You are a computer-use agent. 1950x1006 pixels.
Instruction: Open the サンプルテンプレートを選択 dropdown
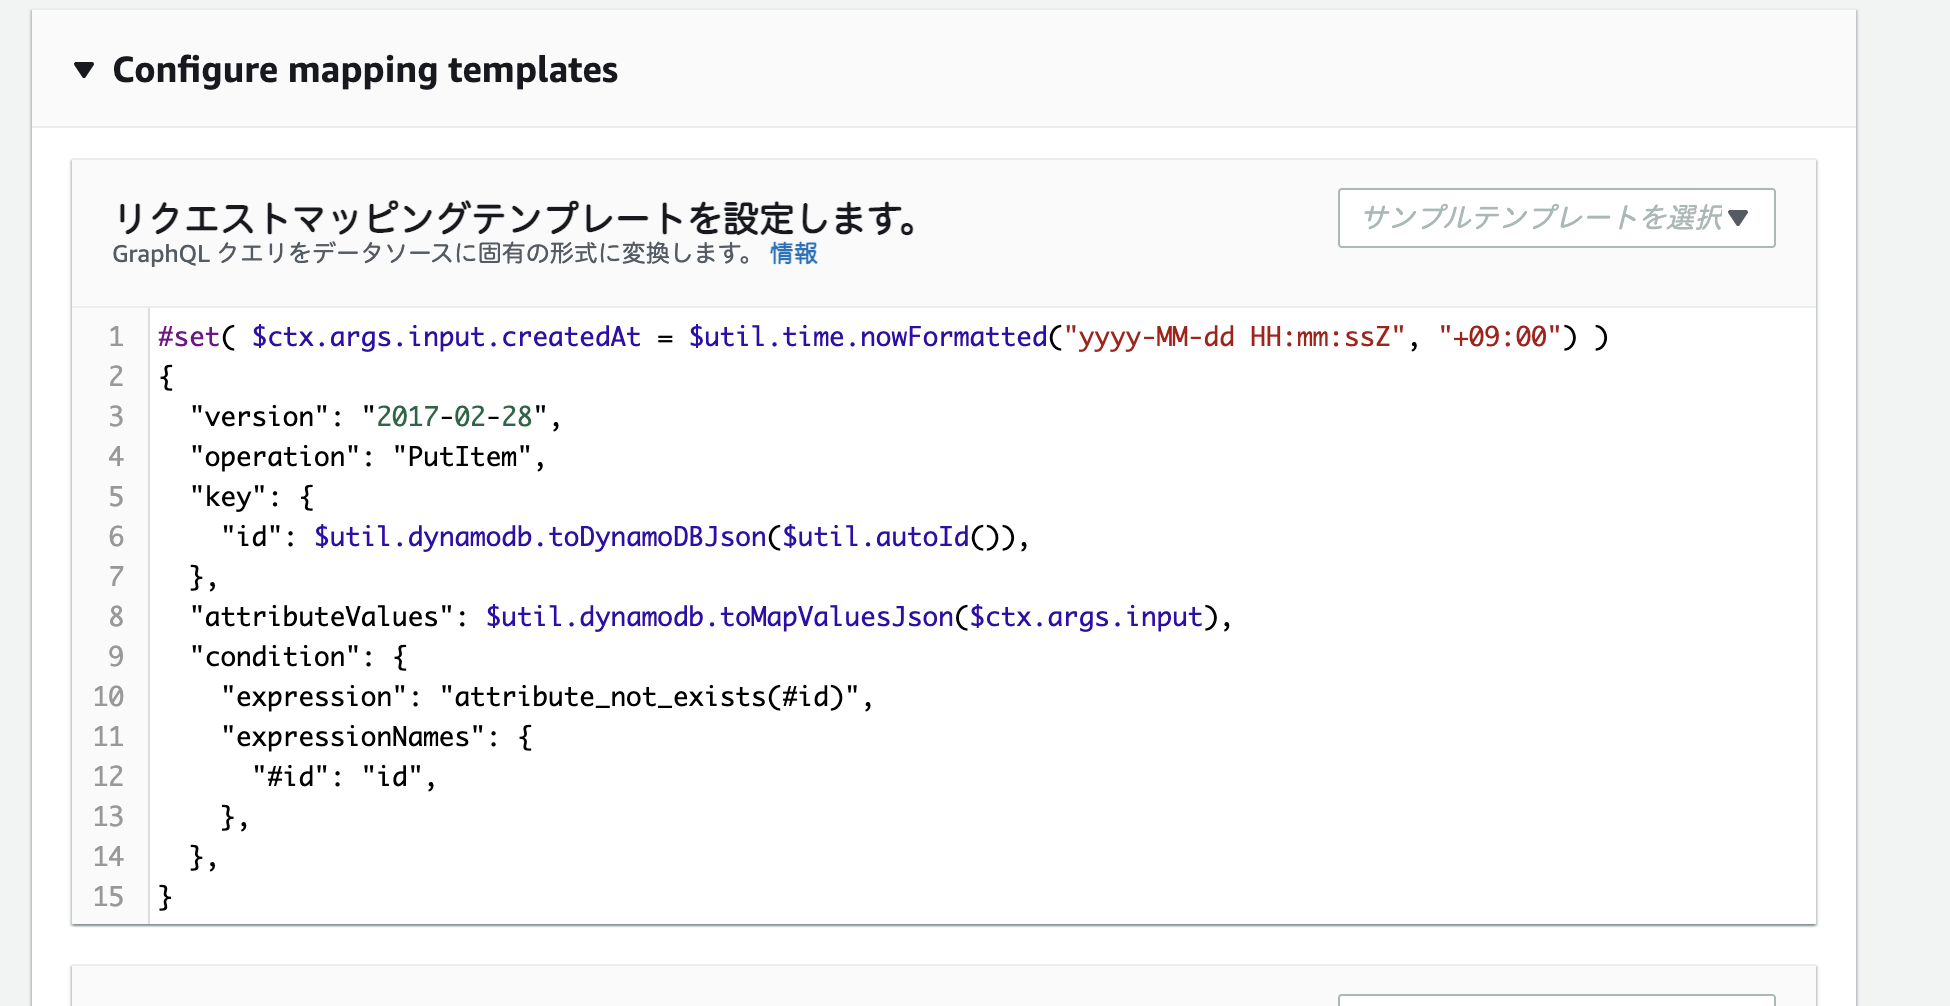(x=1556, y=218)
